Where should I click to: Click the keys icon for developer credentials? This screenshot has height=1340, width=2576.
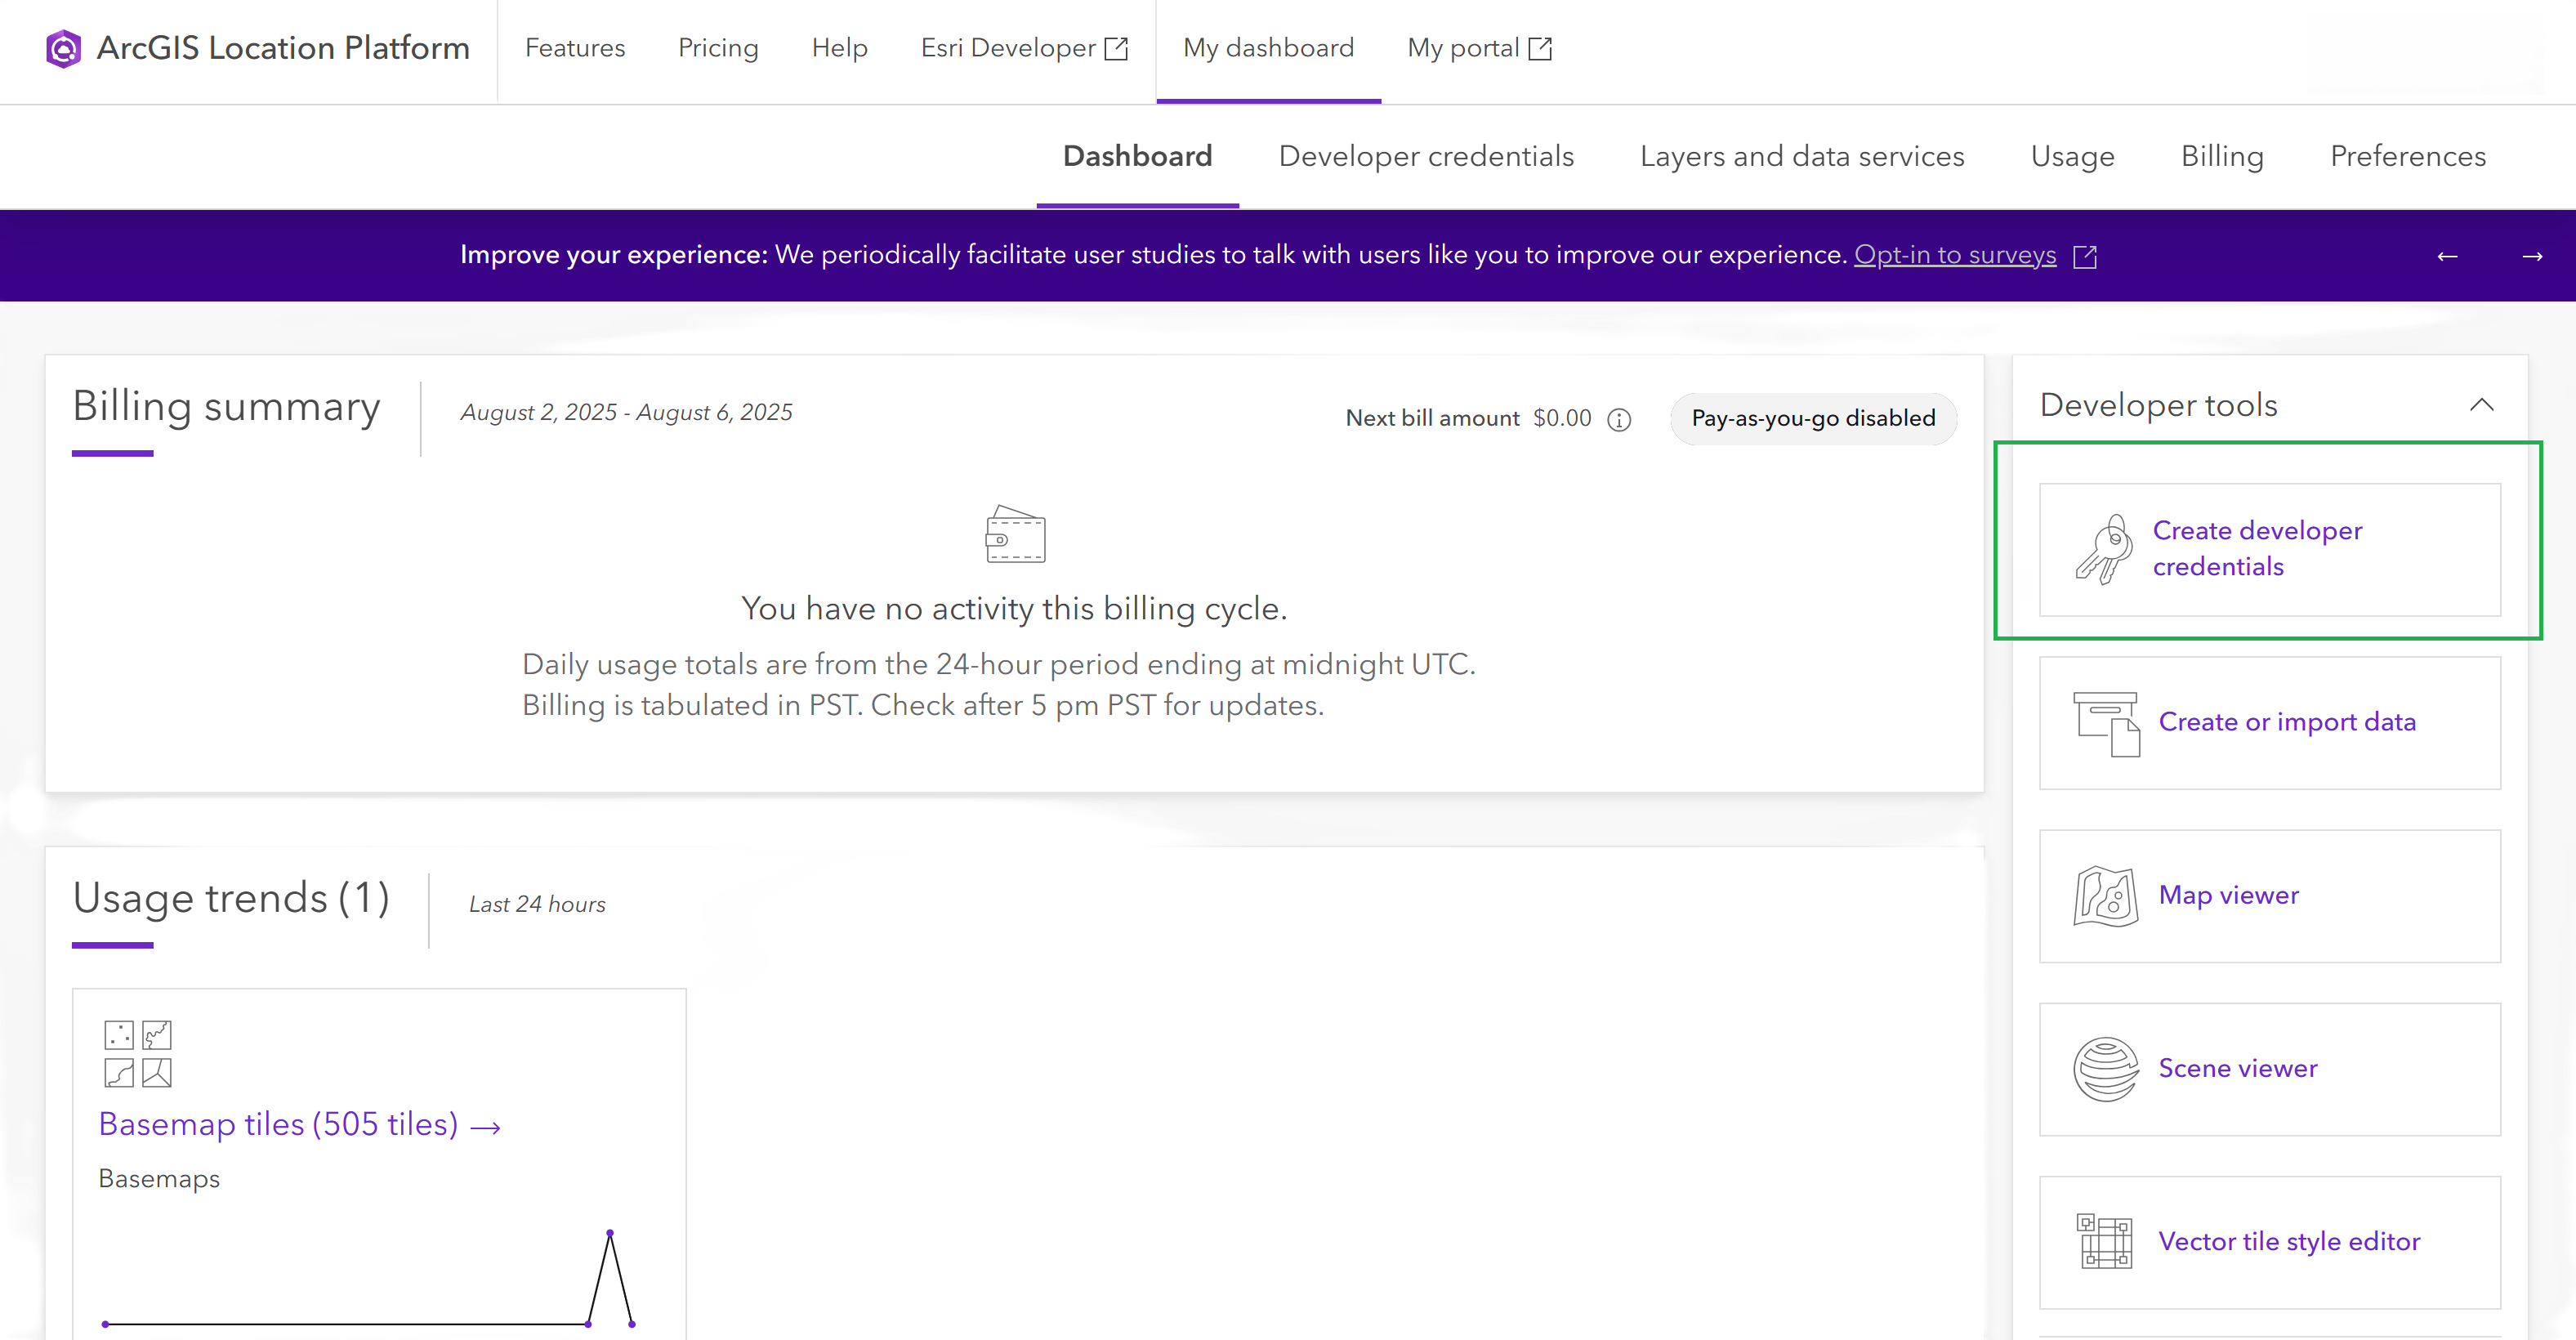coord(2105,549)
